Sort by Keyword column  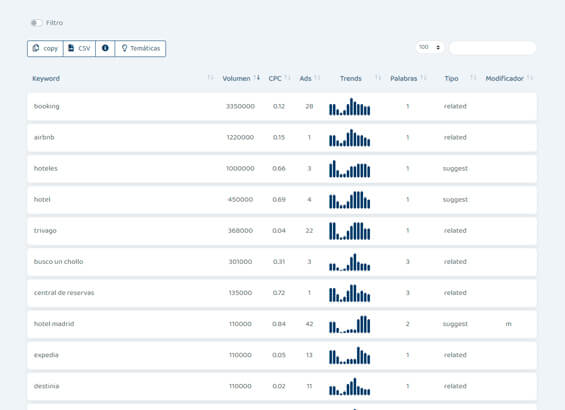pos(46,78)
